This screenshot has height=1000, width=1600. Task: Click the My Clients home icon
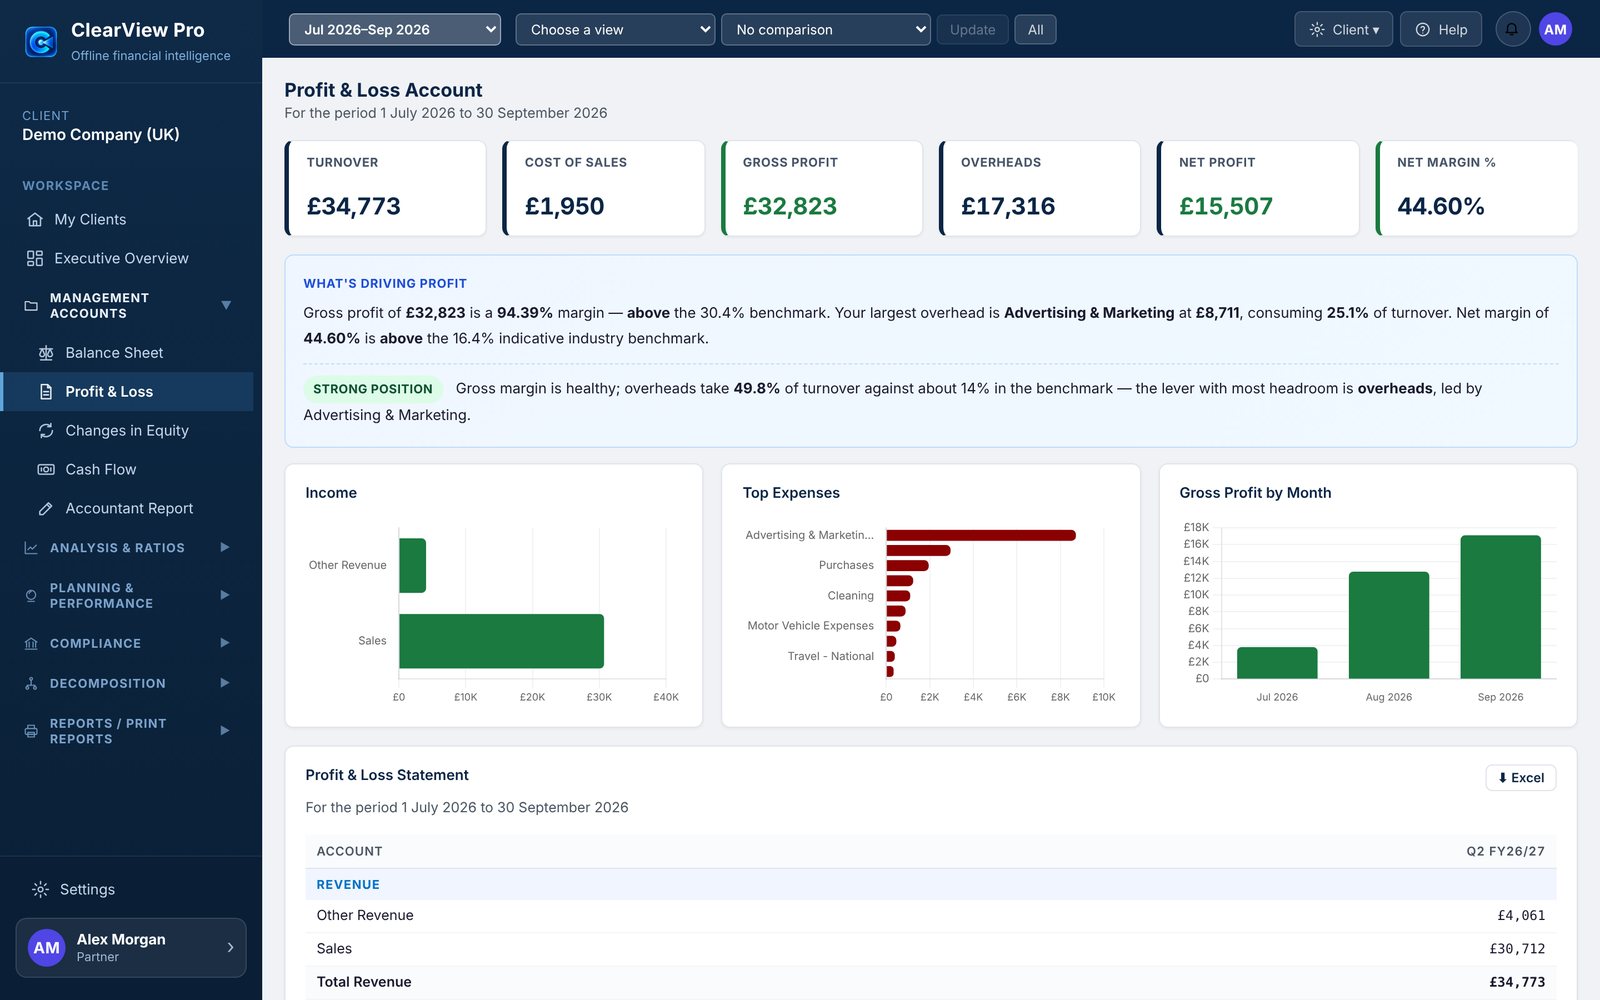[35, 219]
